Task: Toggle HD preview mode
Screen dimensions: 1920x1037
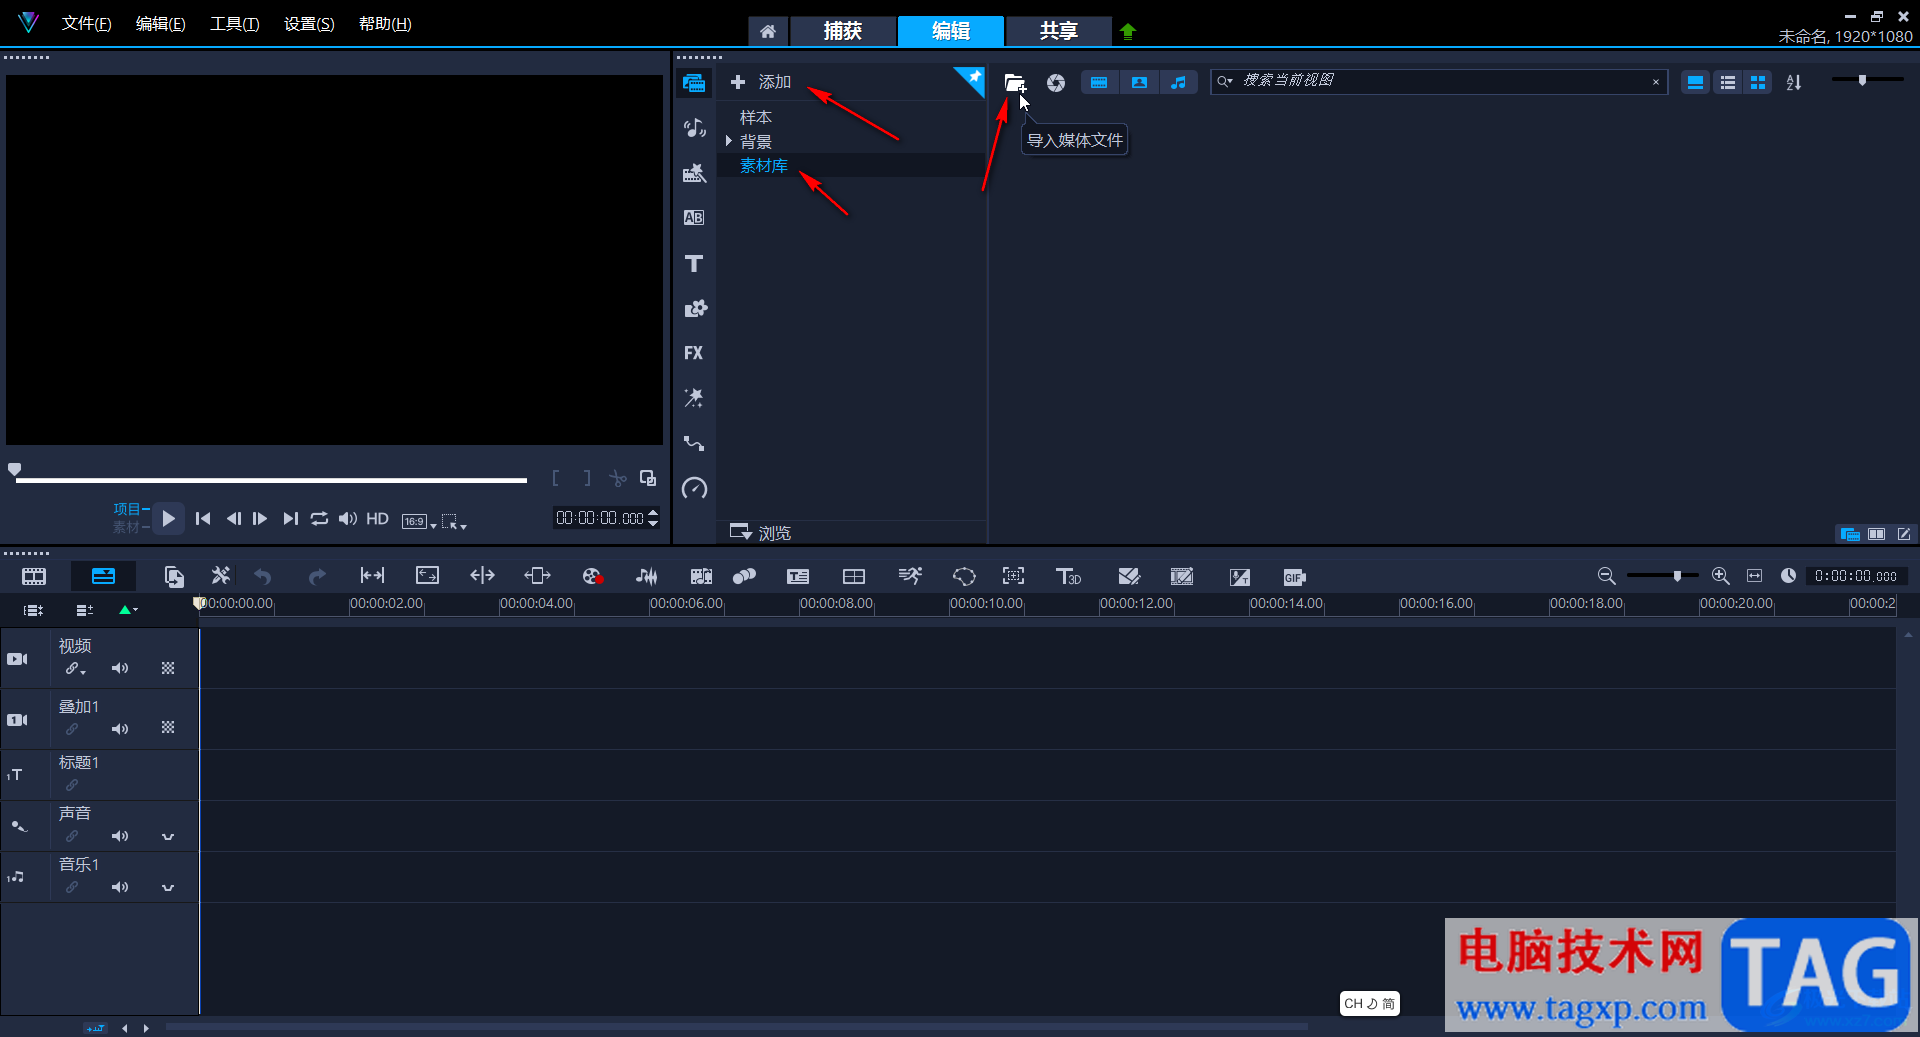Action: point(377,518)
